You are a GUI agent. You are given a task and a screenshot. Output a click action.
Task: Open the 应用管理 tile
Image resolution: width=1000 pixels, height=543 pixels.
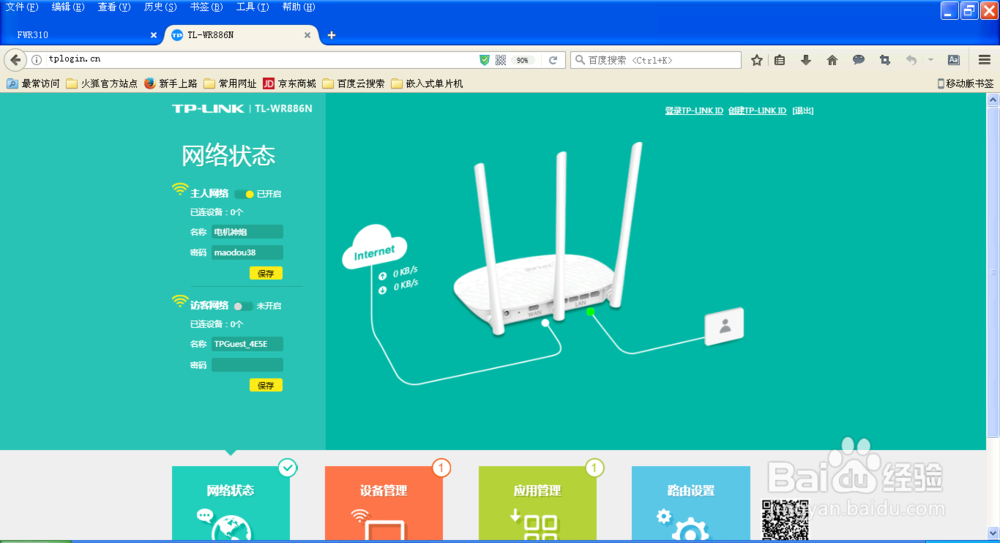click(538, 503)
